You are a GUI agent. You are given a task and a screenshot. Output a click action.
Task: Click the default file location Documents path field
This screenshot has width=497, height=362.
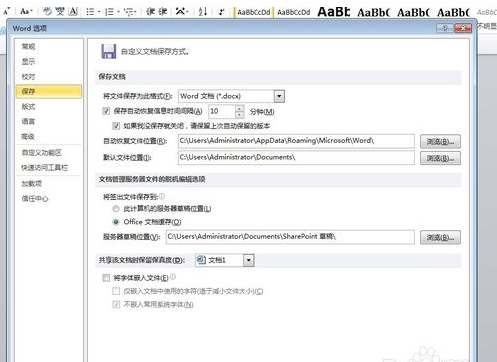click(x=296, y=157)
